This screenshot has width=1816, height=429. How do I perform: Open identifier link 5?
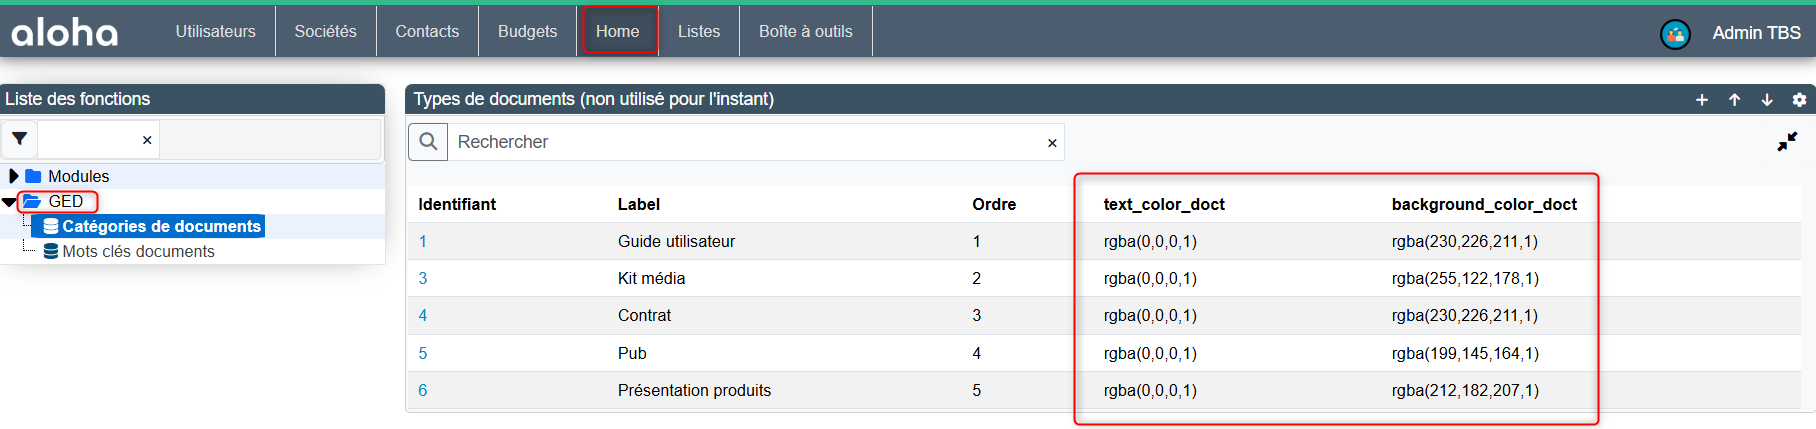tap(423, 353)
